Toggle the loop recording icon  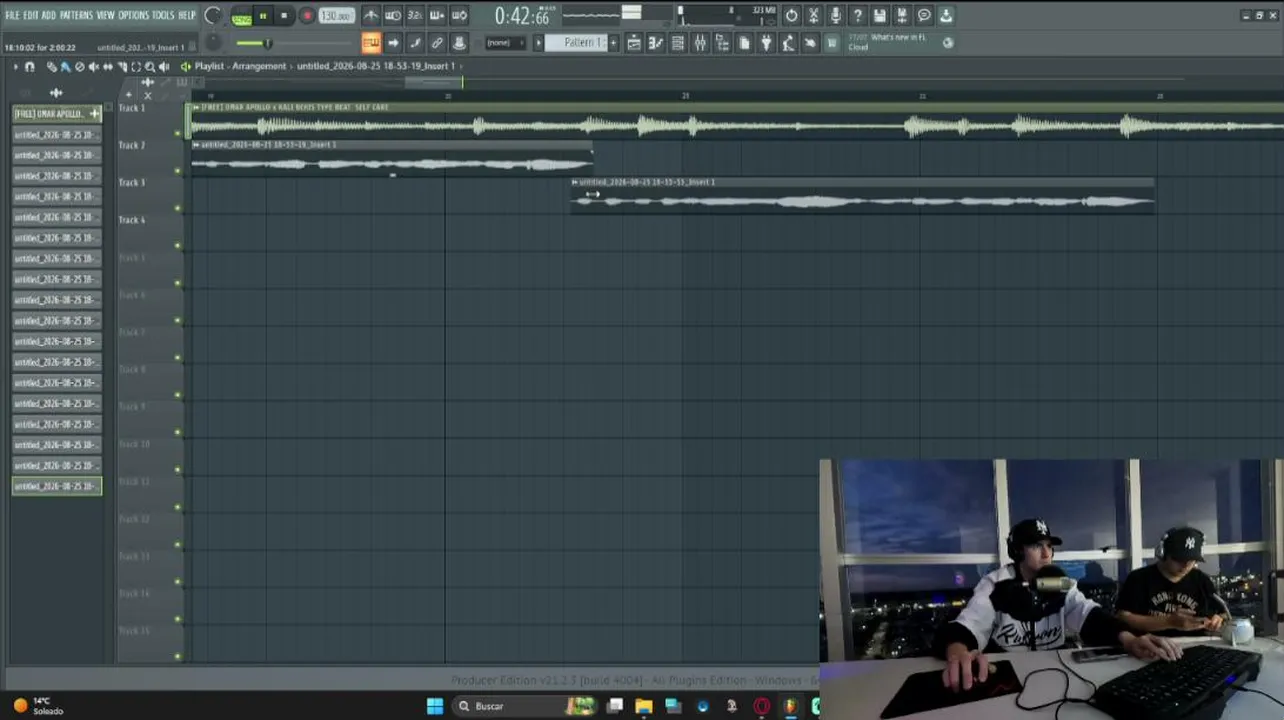(x=459, y=16)
